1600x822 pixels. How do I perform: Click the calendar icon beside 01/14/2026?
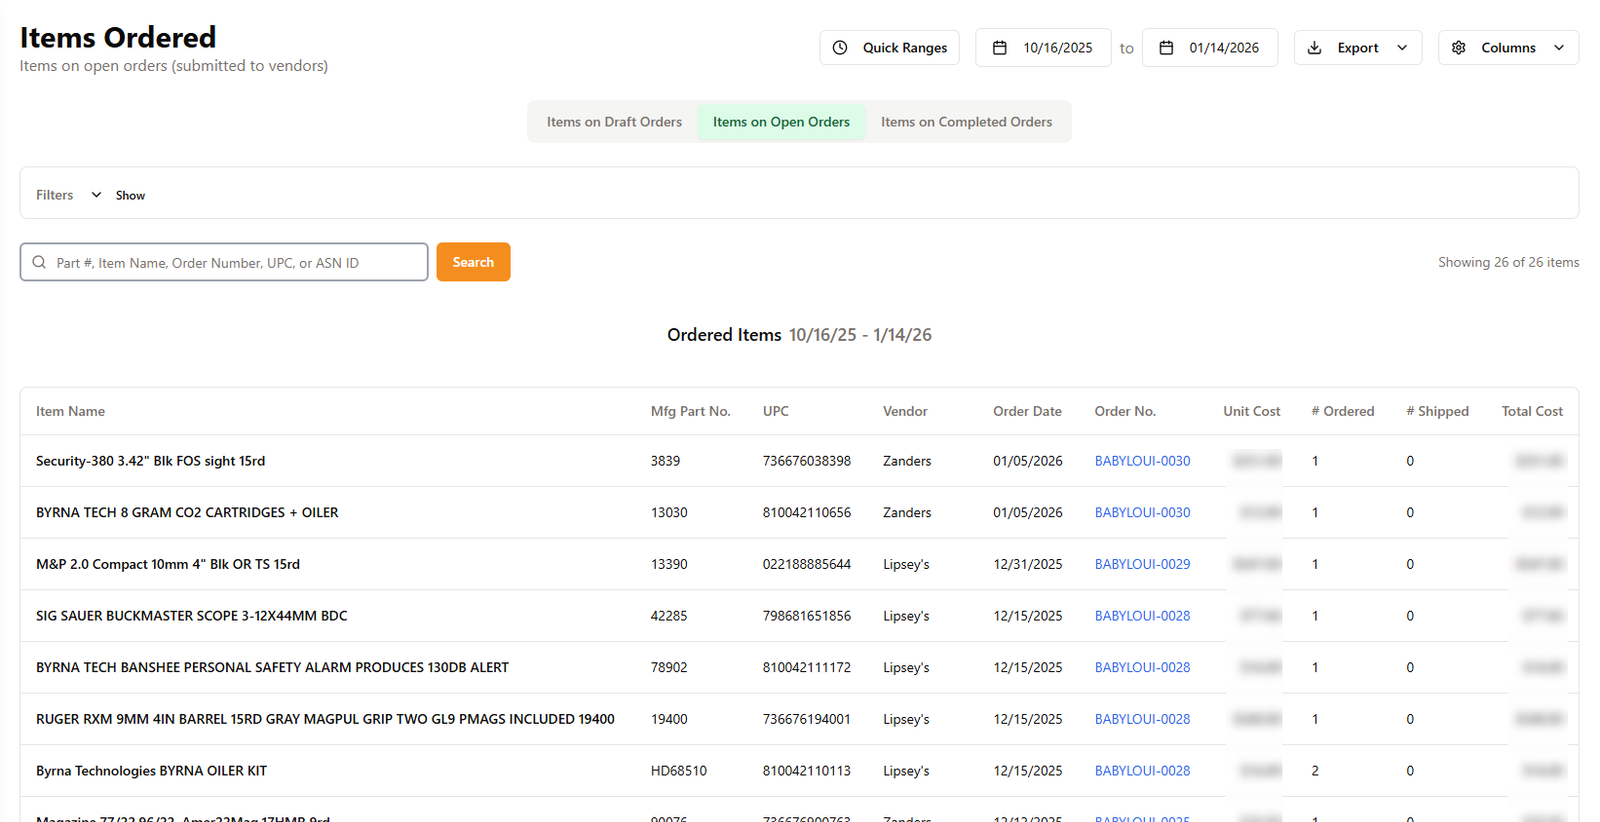pos(1166,48)
